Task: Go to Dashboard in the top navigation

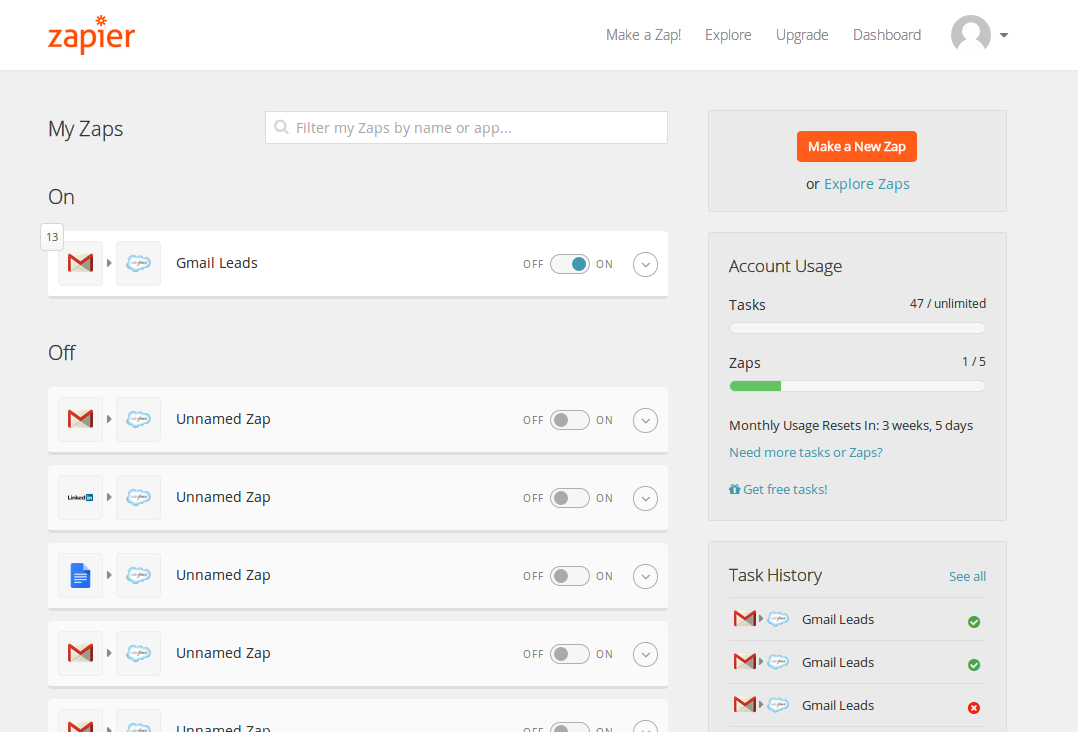Action: click(x=887, y=35)
